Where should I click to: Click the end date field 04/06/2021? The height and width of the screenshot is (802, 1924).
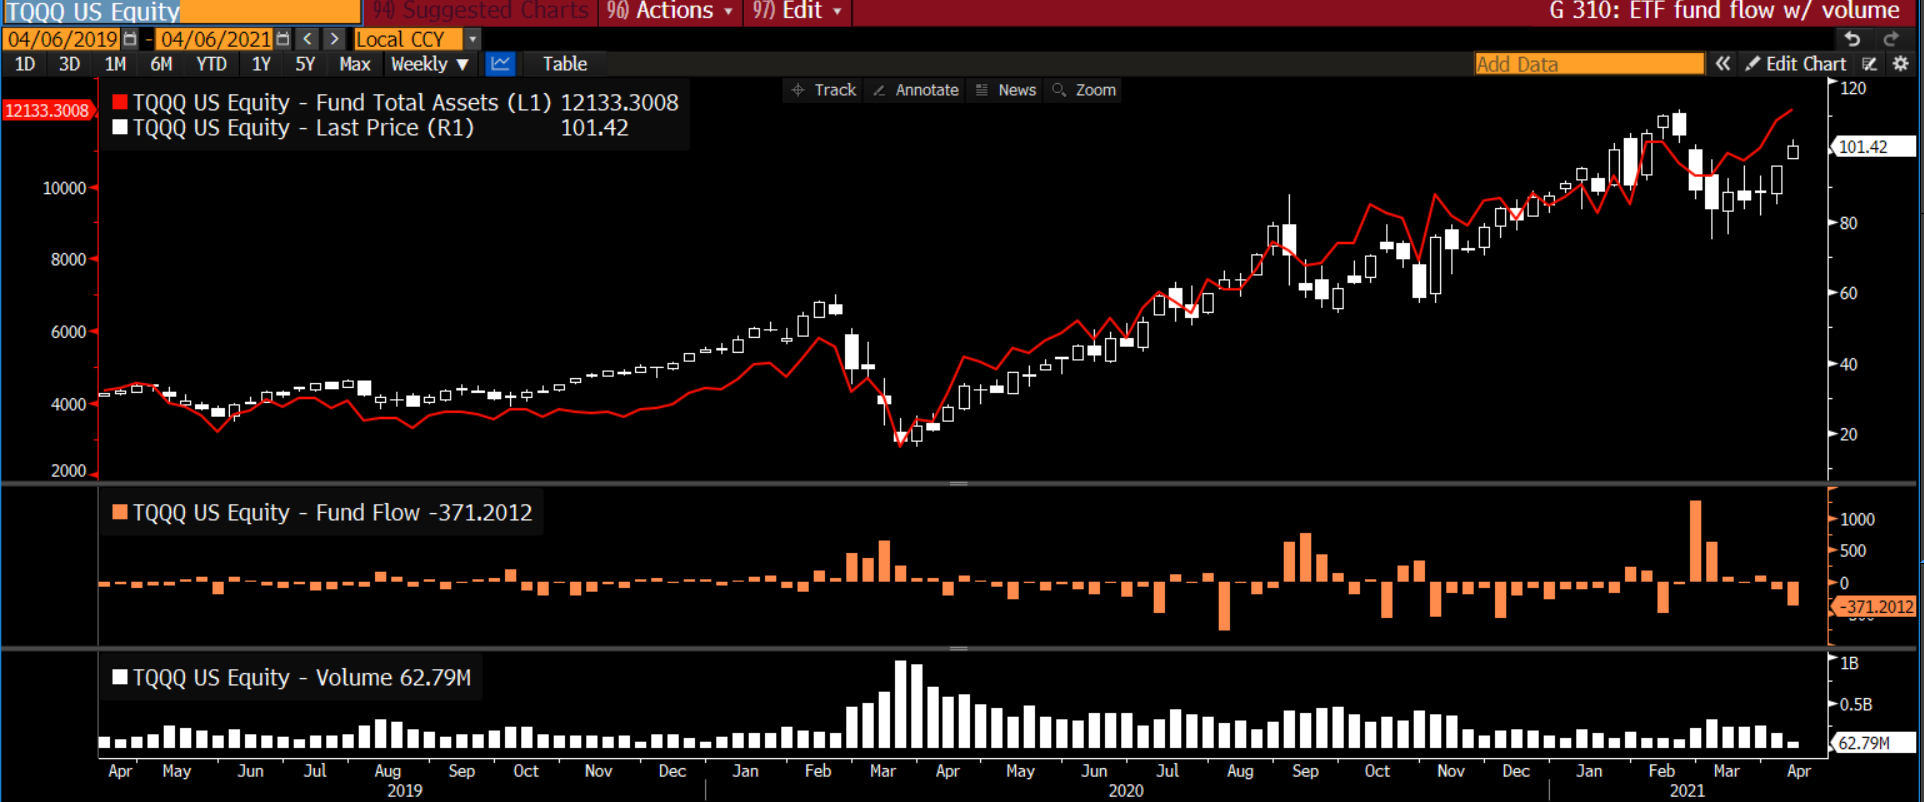coord(215,39)
